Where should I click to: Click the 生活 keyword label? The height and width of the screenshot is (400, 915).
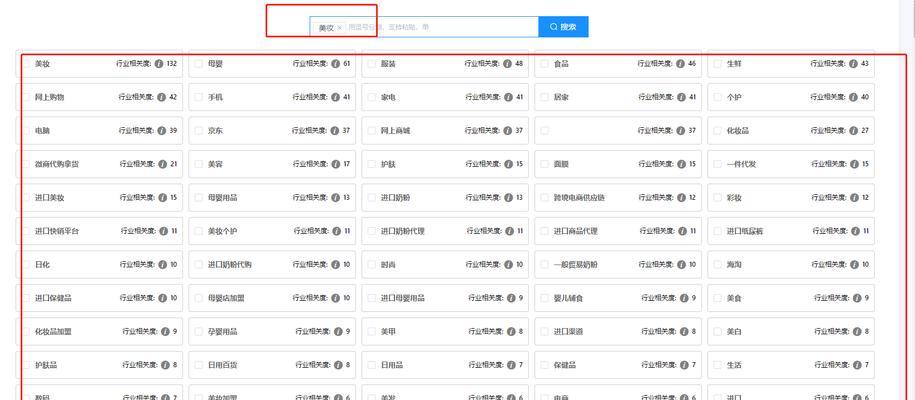tap(734, 365)
